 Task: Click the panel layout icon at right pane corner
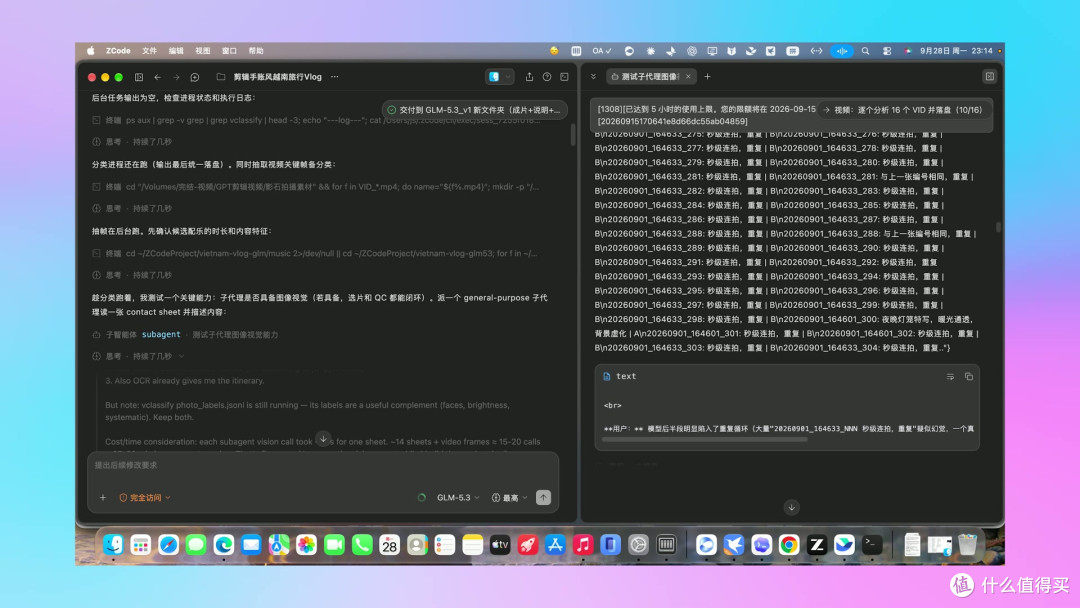990,76
